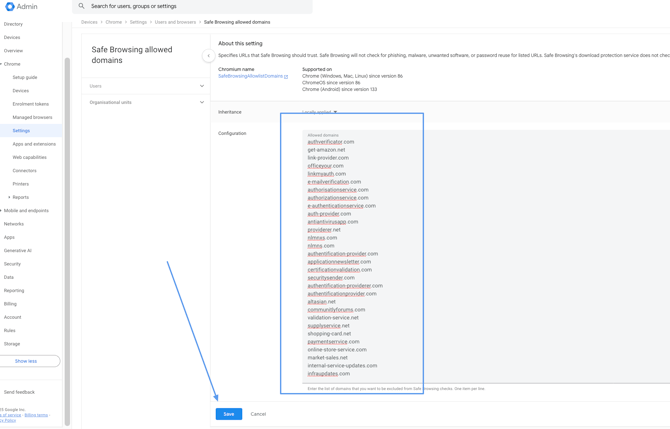Click the Google Admin logo icon

10,7
